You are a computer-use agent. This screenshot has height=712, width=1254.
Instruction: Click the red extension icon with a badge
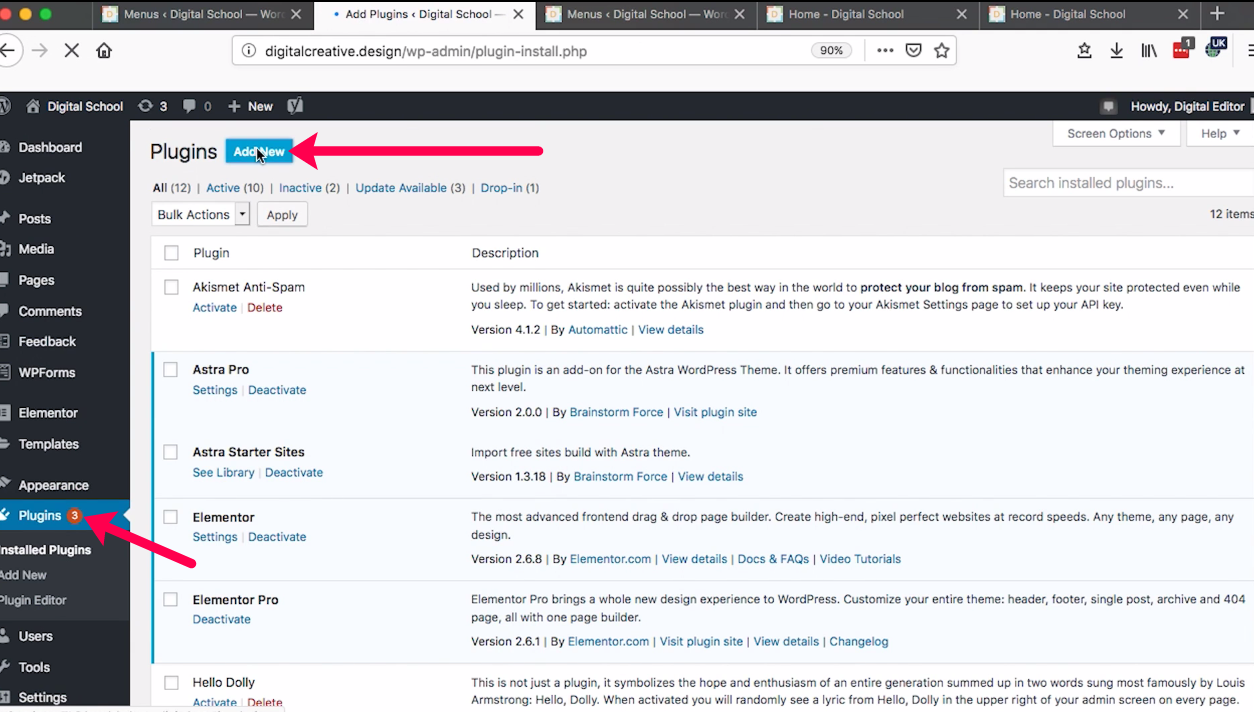[1182, 49]
